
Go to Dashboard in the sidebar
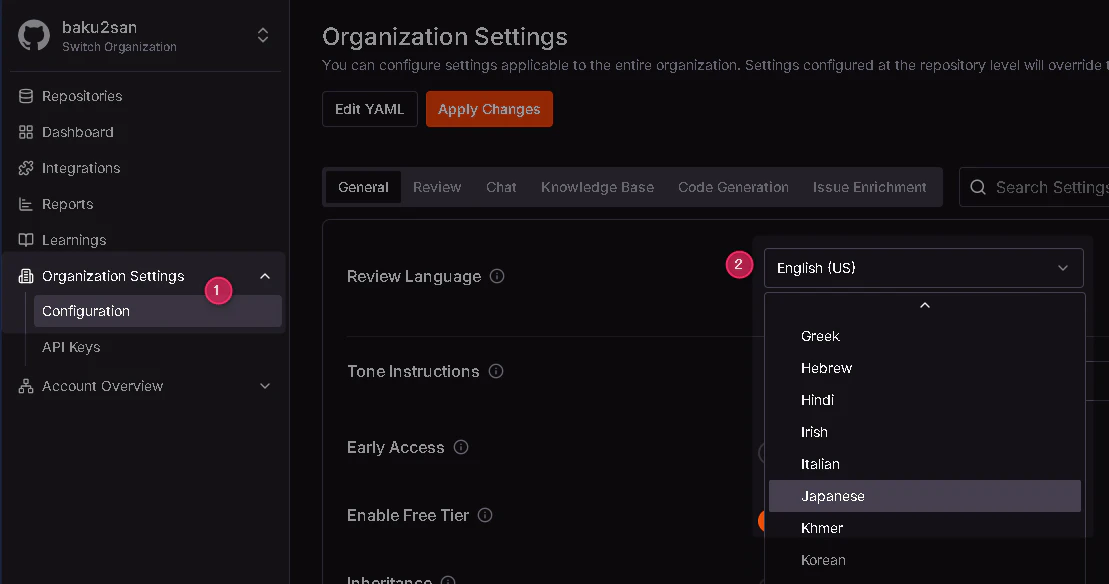[x=78, y=132]
